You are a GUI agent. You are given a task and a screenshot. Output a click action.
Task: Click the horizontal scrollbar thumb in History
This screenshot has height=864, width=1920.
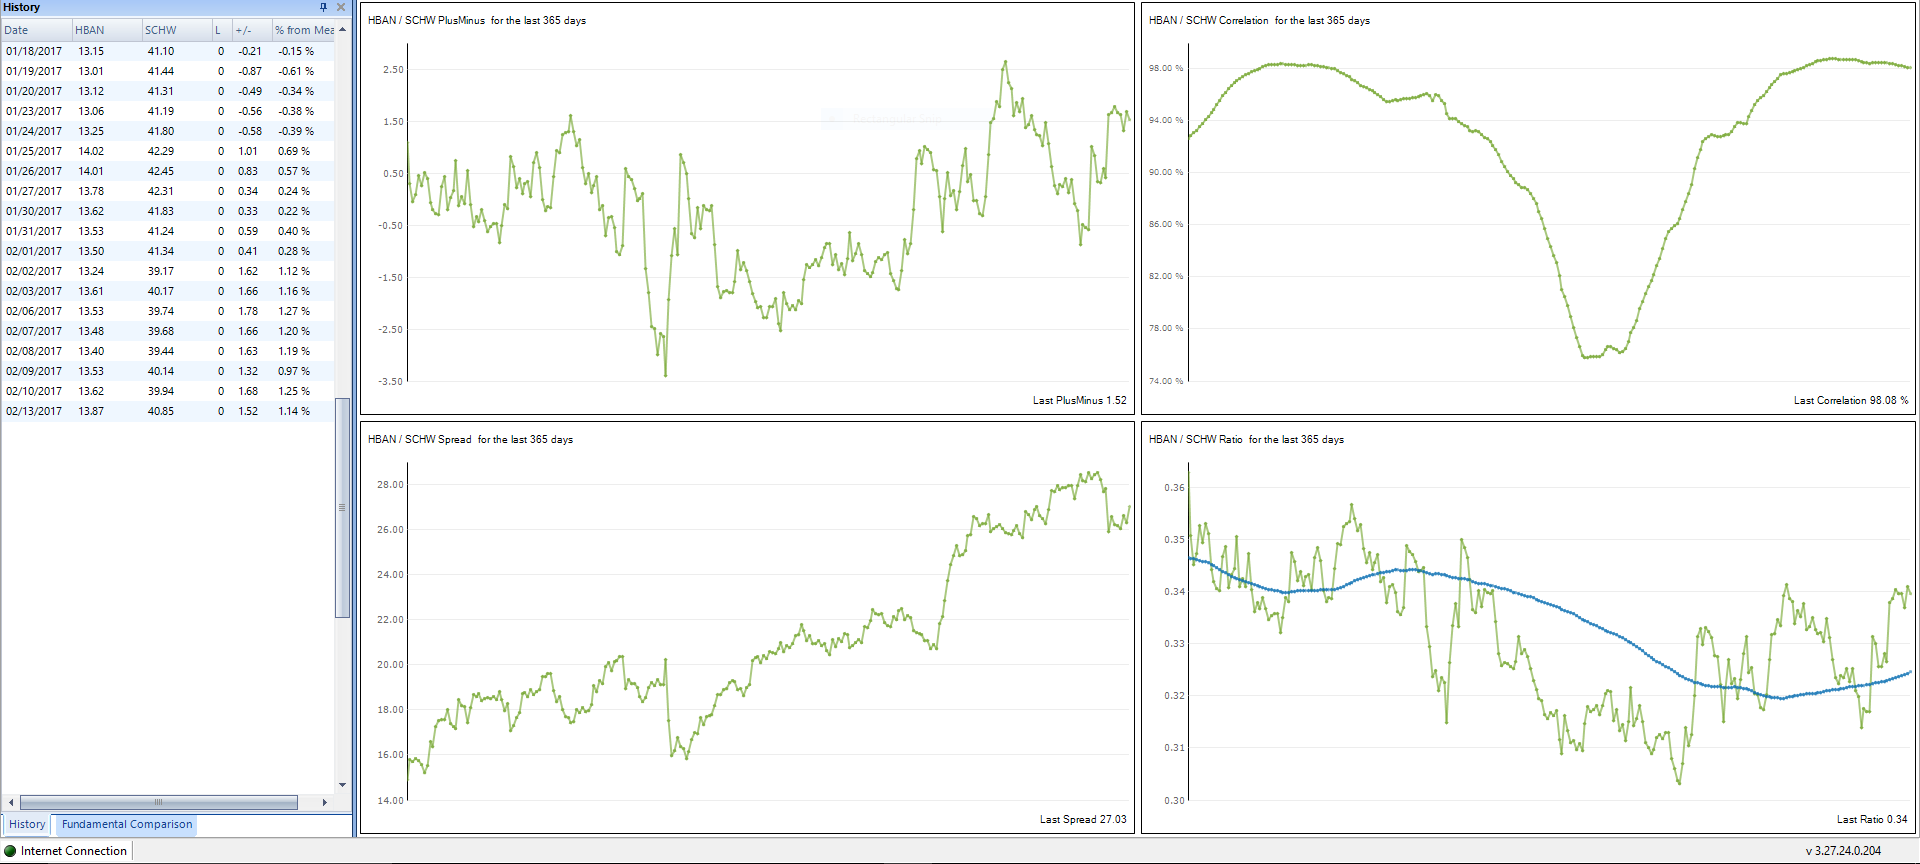(x=158, y=802)
